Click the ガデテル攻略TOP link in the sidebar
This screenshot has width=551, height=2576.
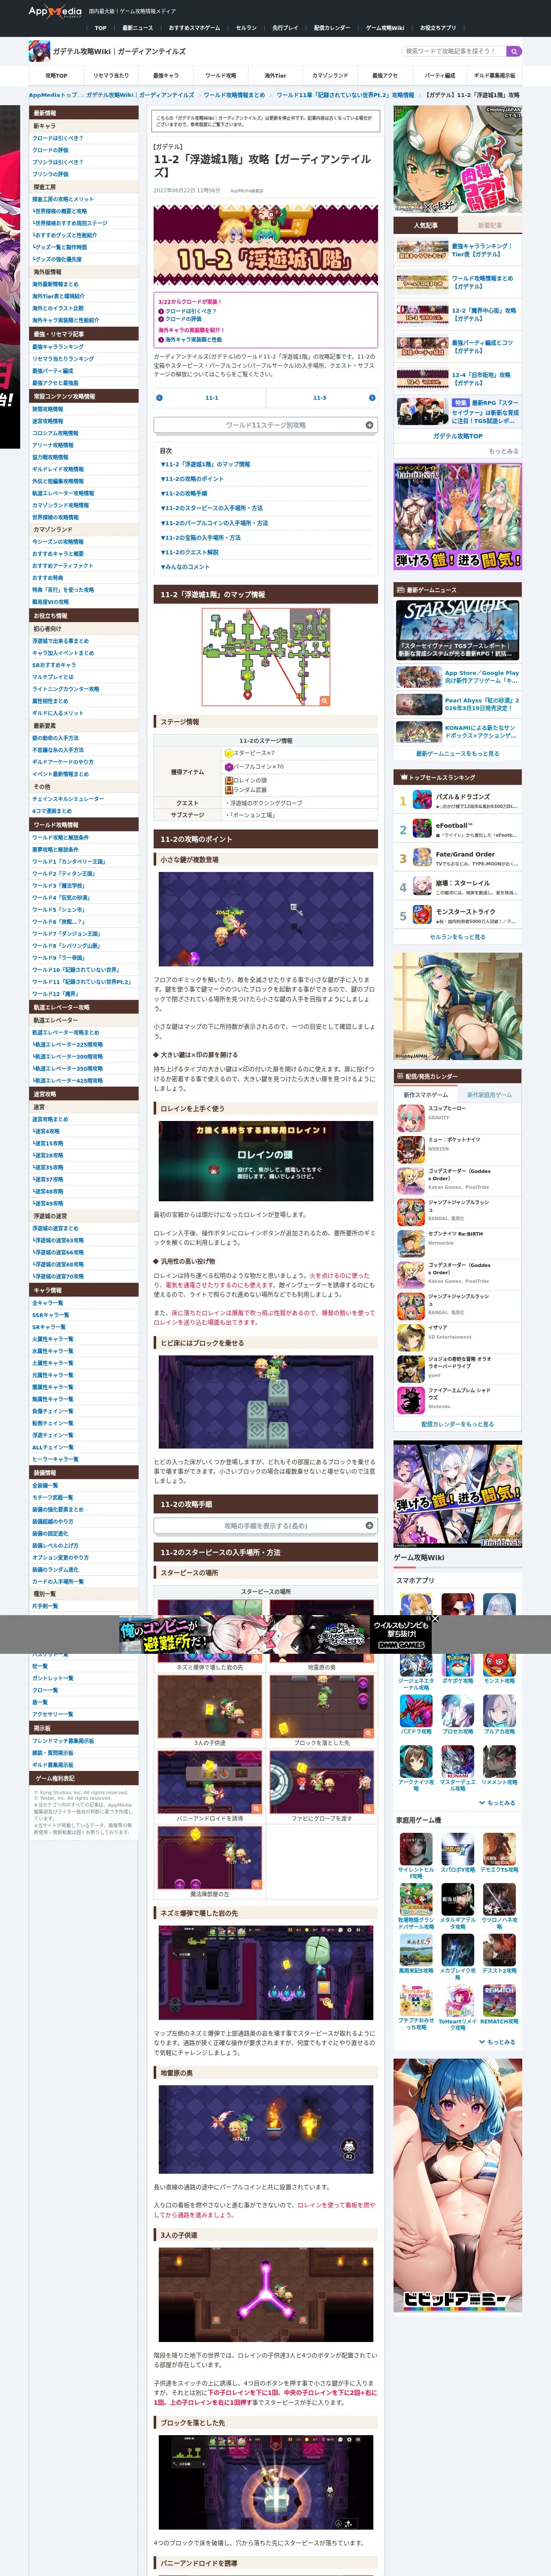pyautogui.click(x=457, y=436)
